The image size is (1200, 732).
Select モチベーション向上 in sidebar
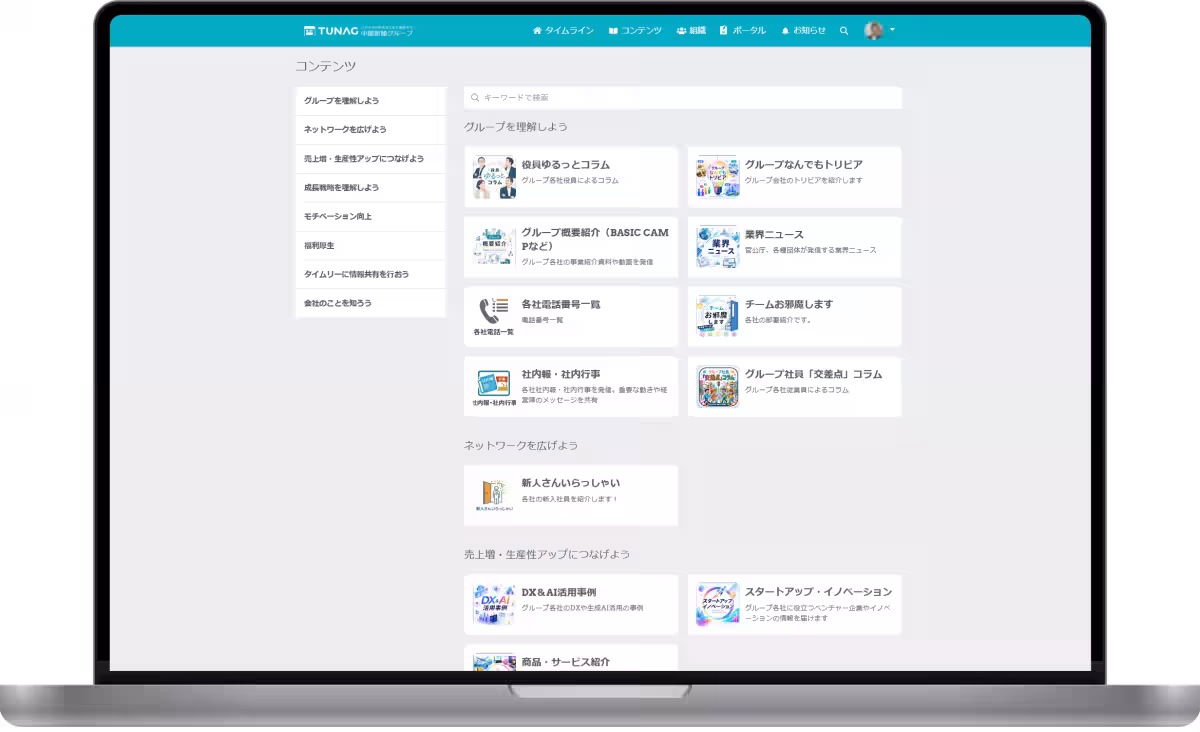click(370, 217)
